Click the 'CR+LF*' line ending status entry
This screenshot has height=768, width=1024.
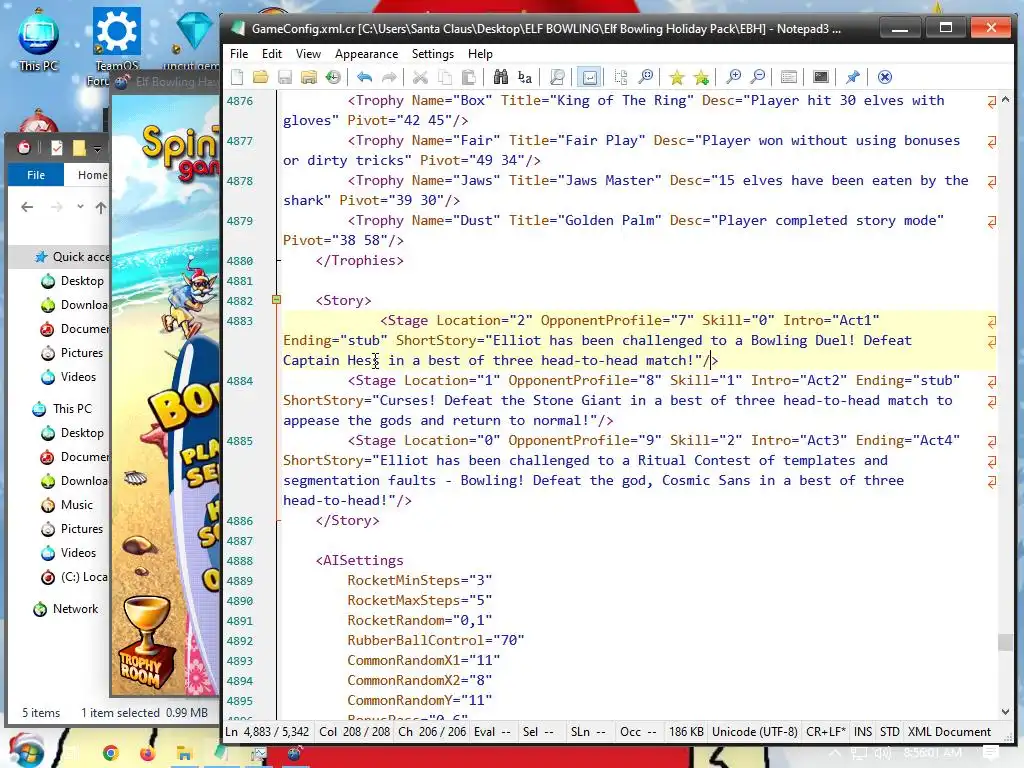click(x=825, y=731)
